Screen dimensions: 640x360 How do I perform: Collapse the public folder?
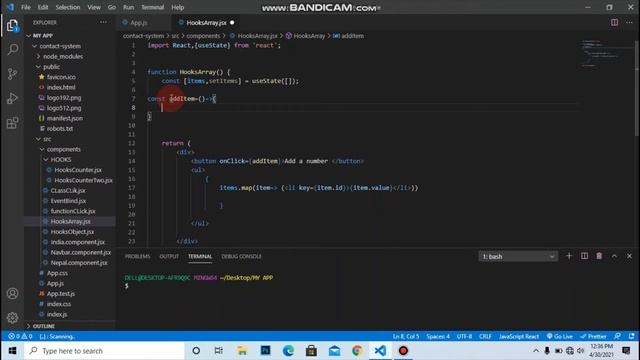(x=51, y=67)
